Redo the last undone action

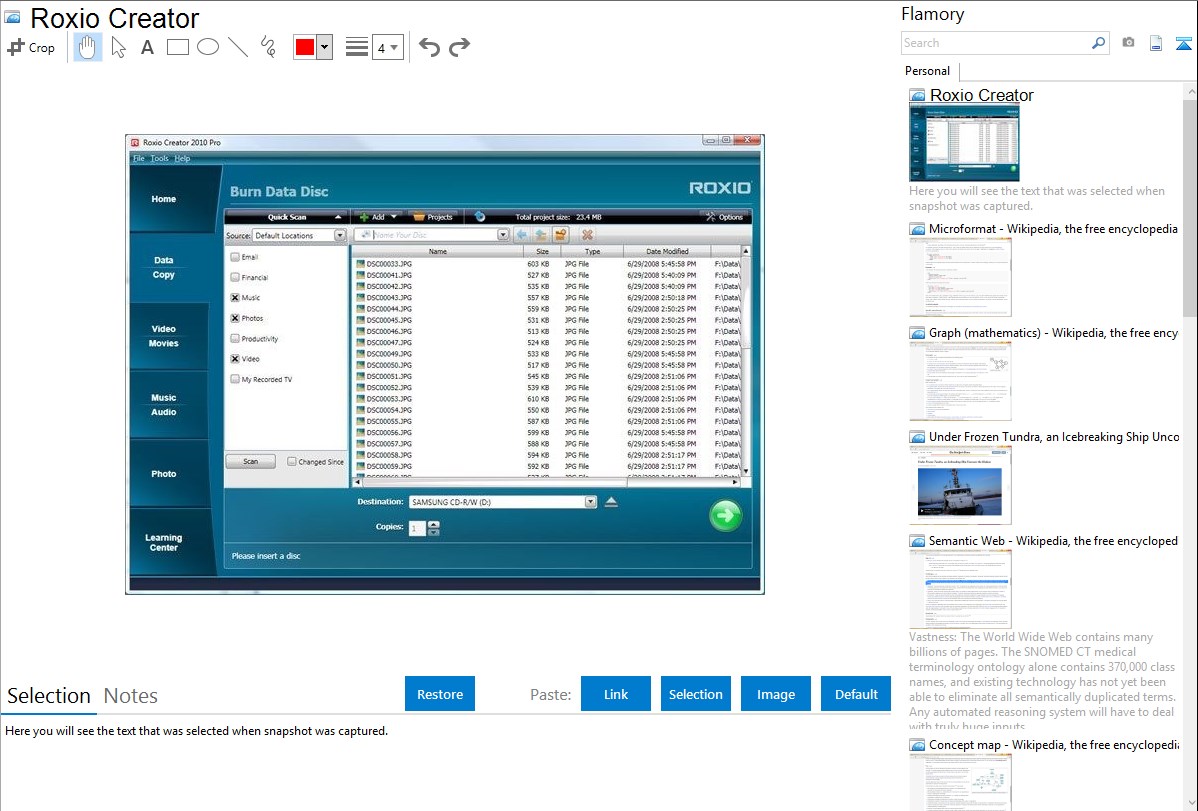459,47
